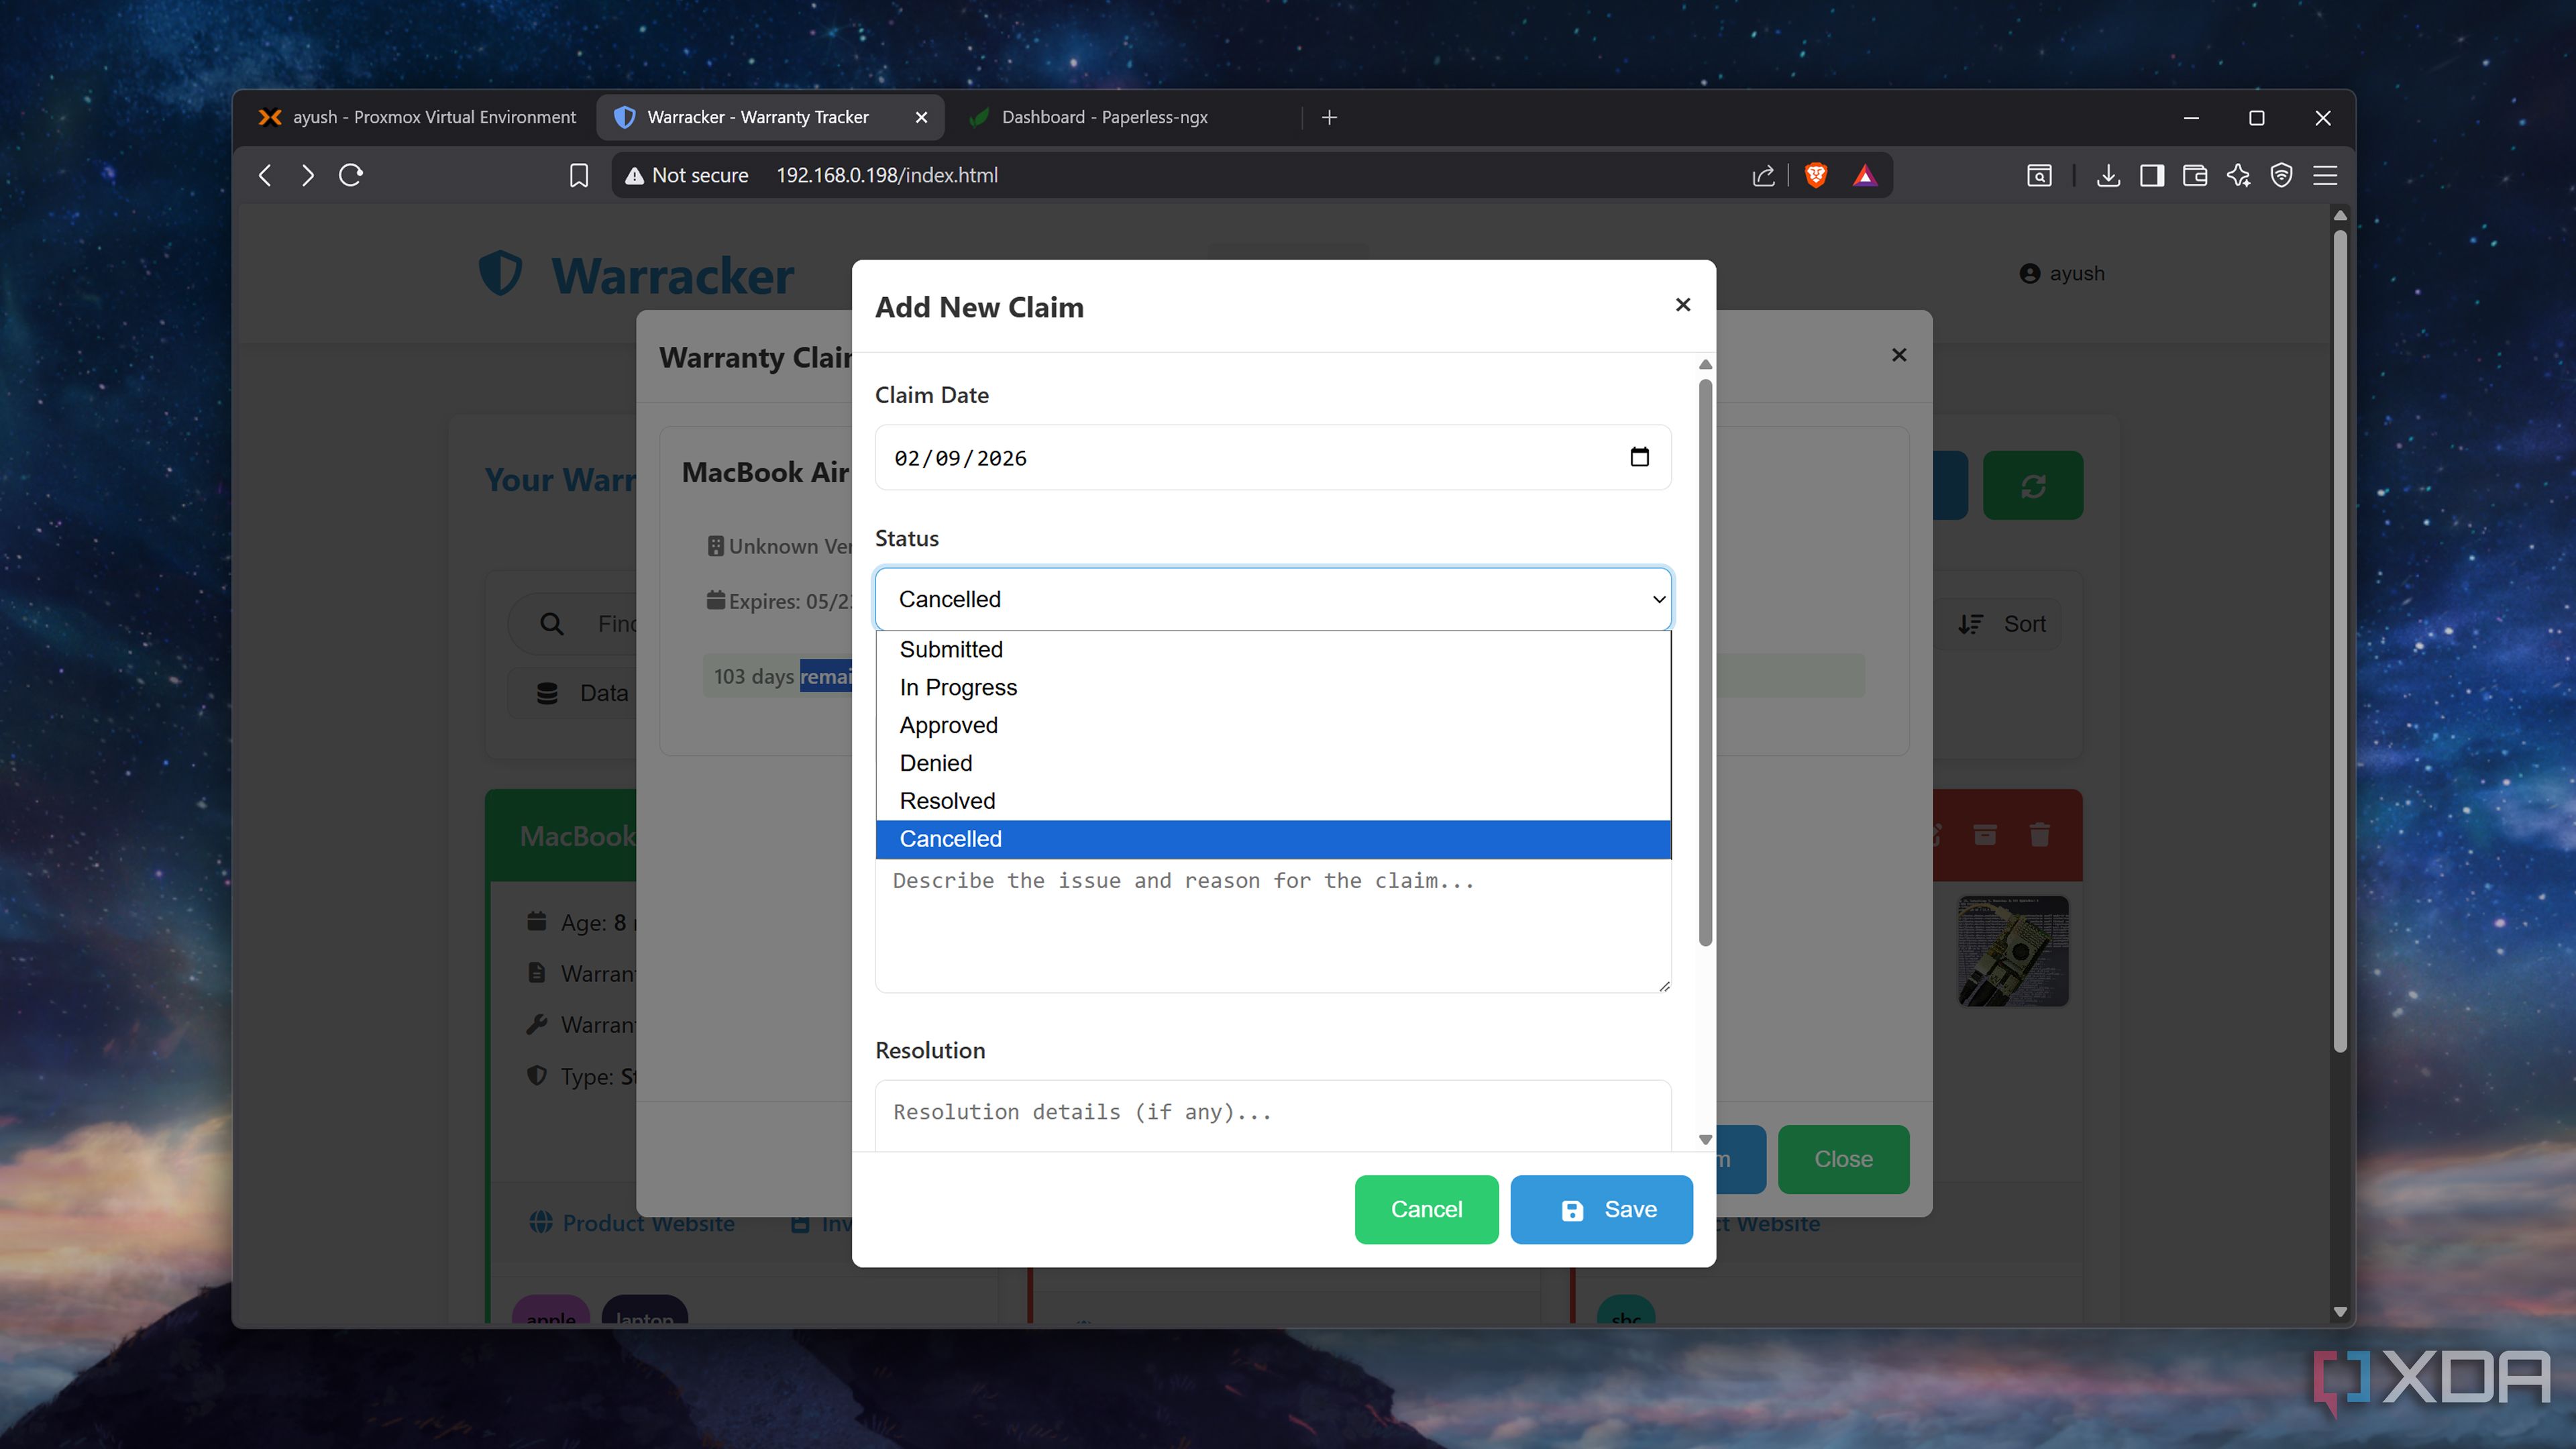Image resolution: width=2576 pixels, height=1449 pixels.
Task: Choose Approved in Status list
Action: pos(1273,725)
